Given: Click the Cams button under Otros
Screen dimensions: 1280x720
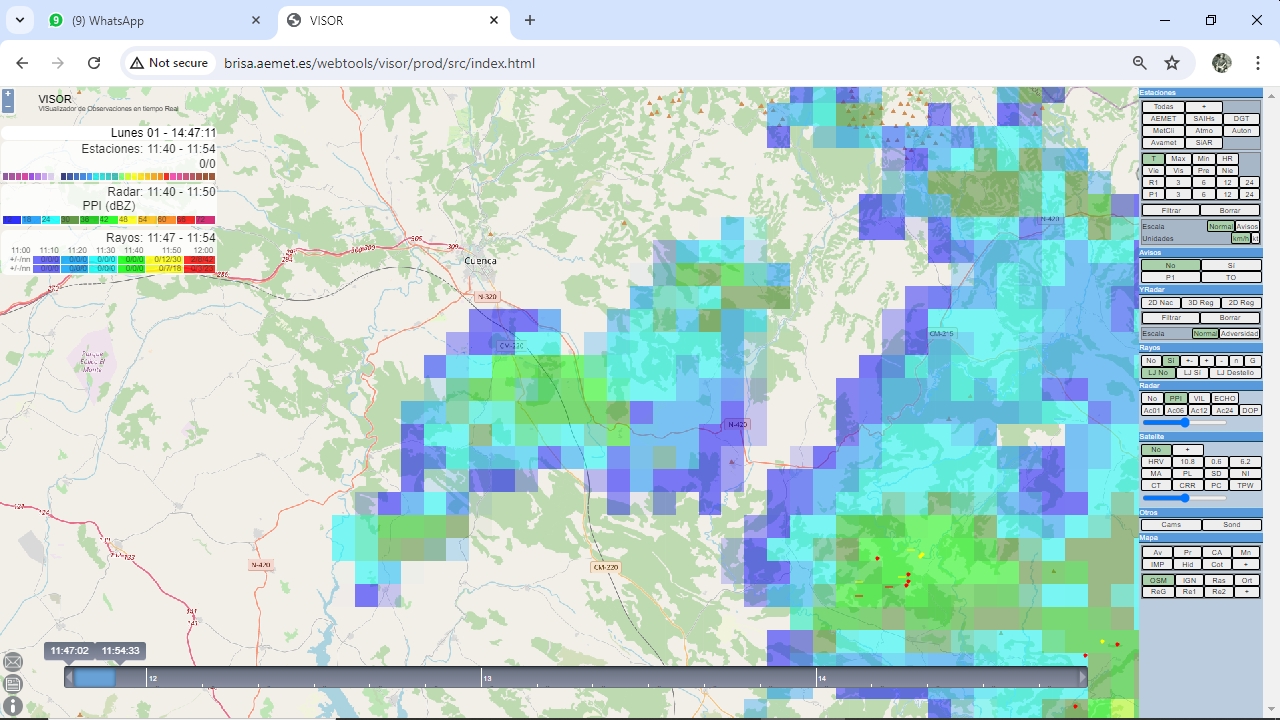Looking at the screenshot, I should [1171, 525].
